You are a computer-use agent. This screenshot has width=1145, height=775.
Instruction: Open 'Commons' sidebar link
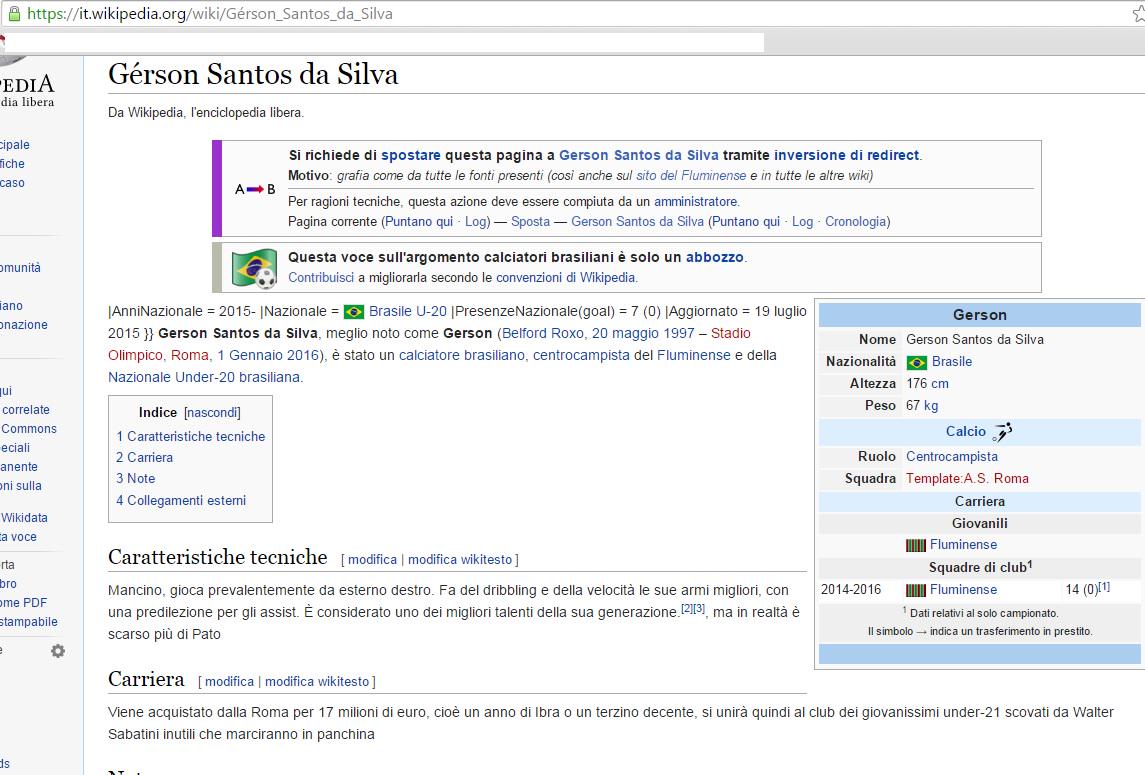(29, 429)
